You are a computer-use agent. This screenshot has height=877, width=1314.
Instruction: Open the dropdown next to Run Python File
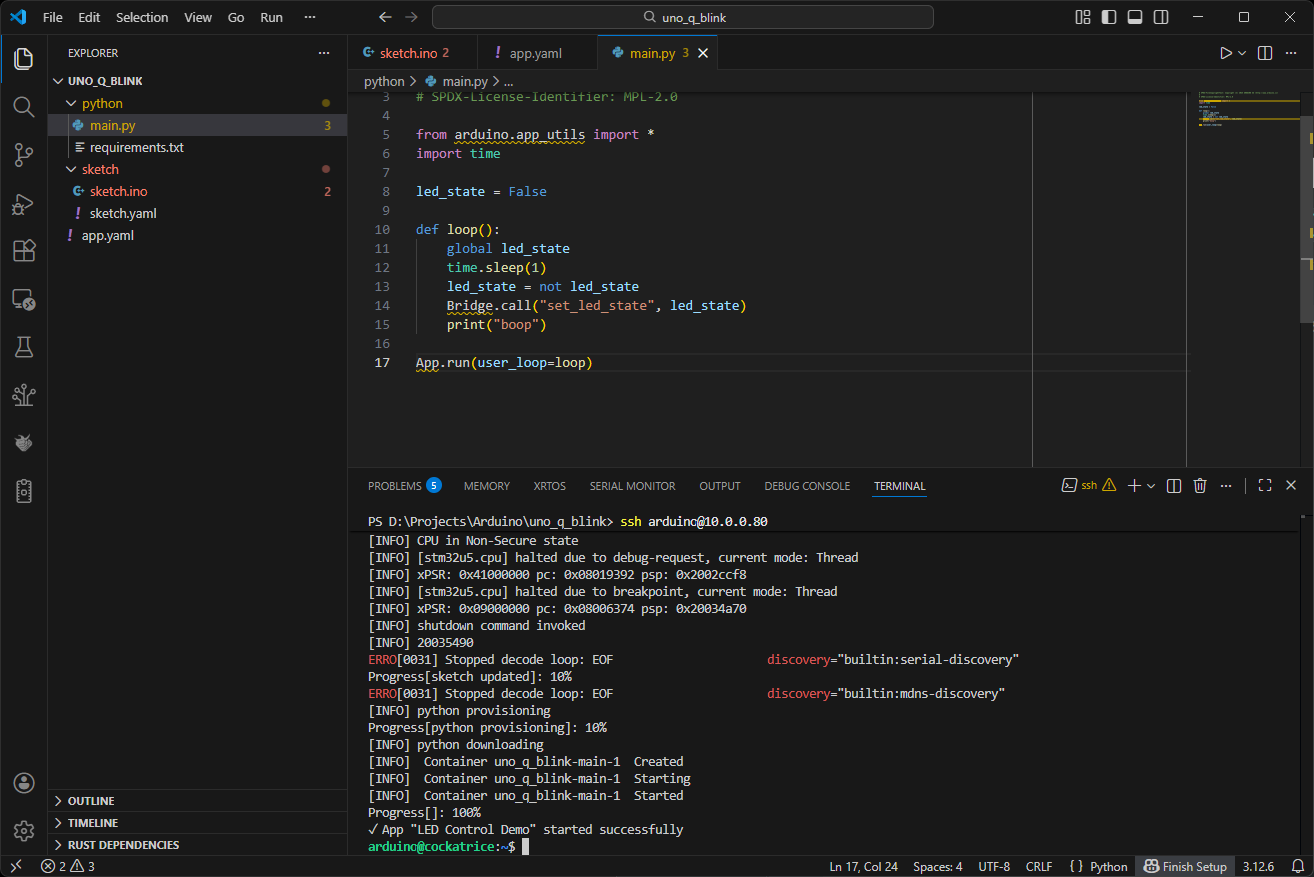pyautogui.click(x=1242, y=53)
